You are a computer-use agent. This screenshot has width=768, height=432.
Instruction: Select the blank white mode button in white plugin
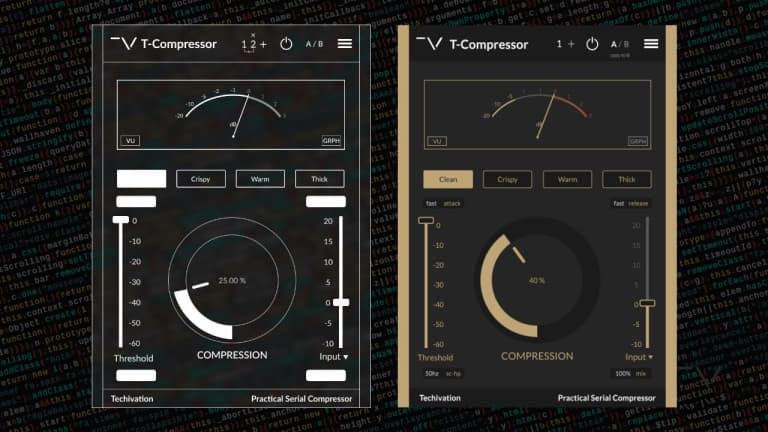[142, 179]
